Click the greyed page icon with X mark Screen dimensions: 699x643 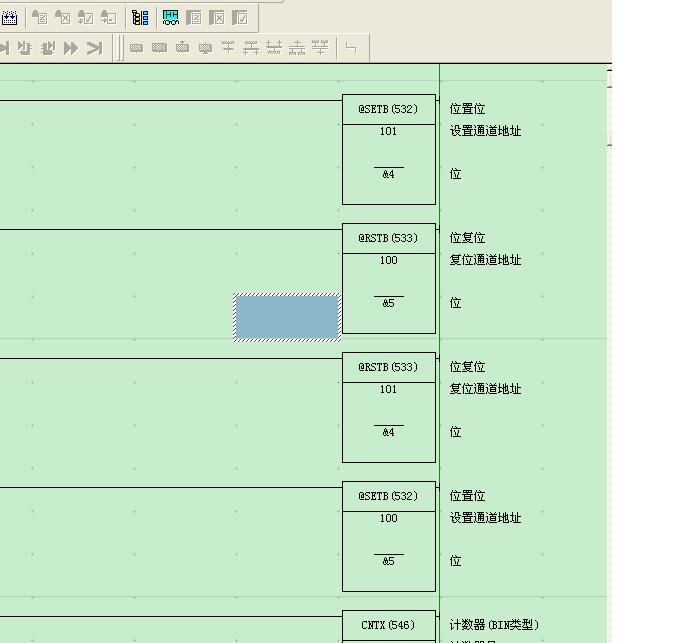coord(217,17)
